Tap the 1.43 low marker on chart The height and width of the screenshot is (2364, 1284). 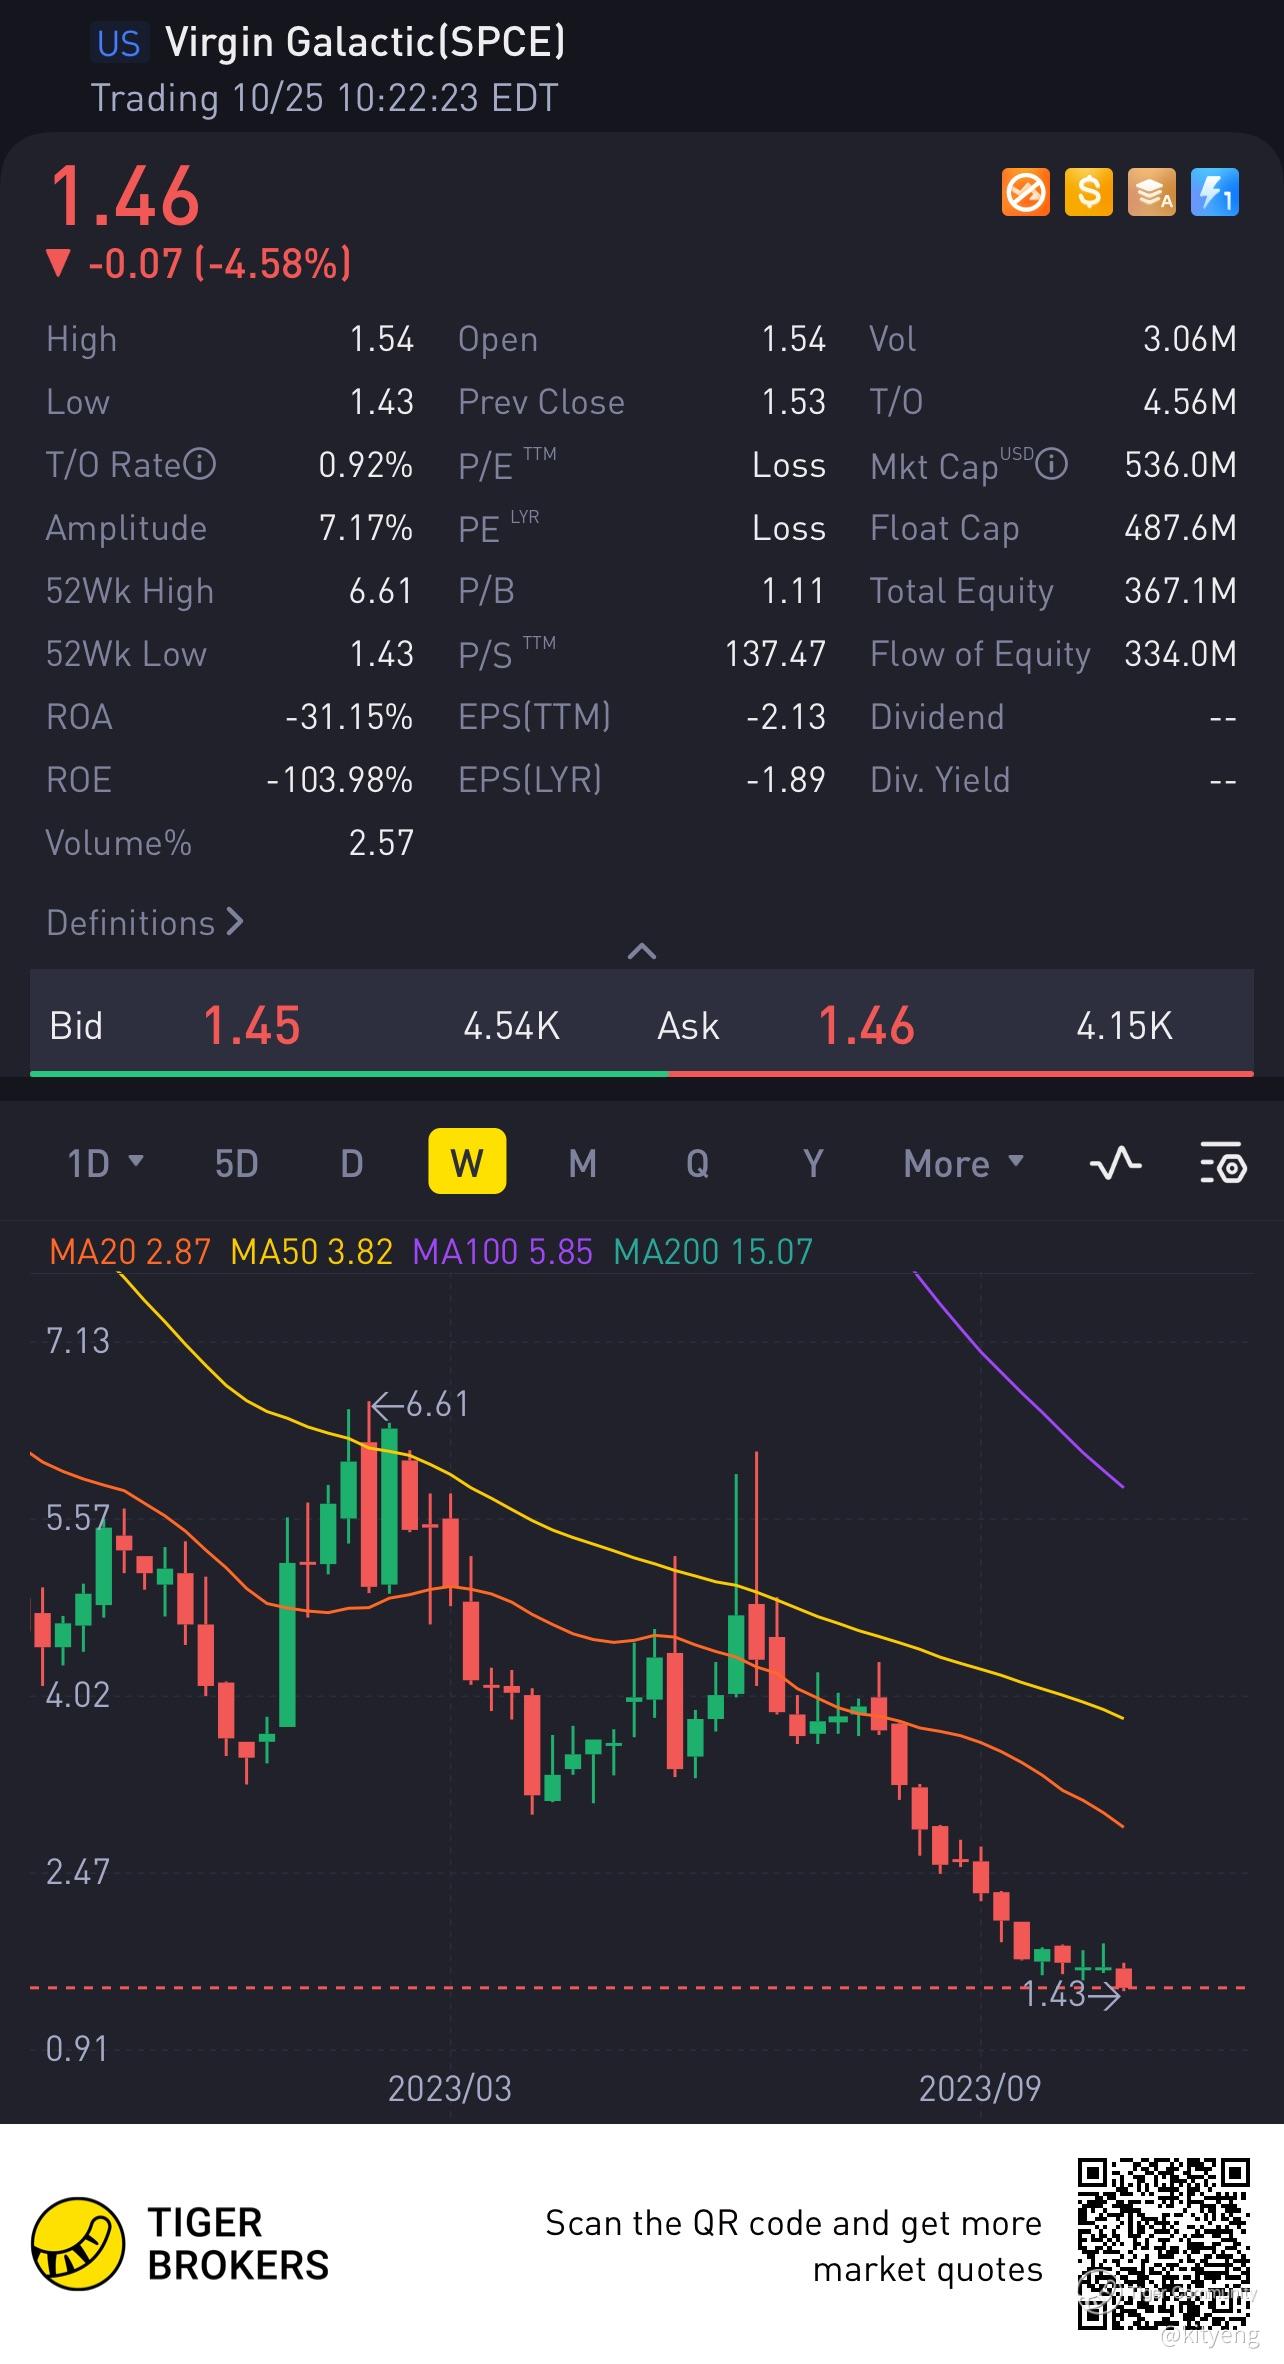tap(1071, 1995)
